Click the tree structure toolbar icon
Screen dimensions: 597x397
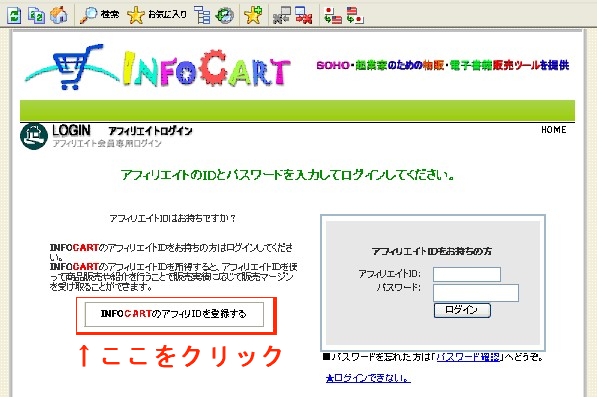202,15
